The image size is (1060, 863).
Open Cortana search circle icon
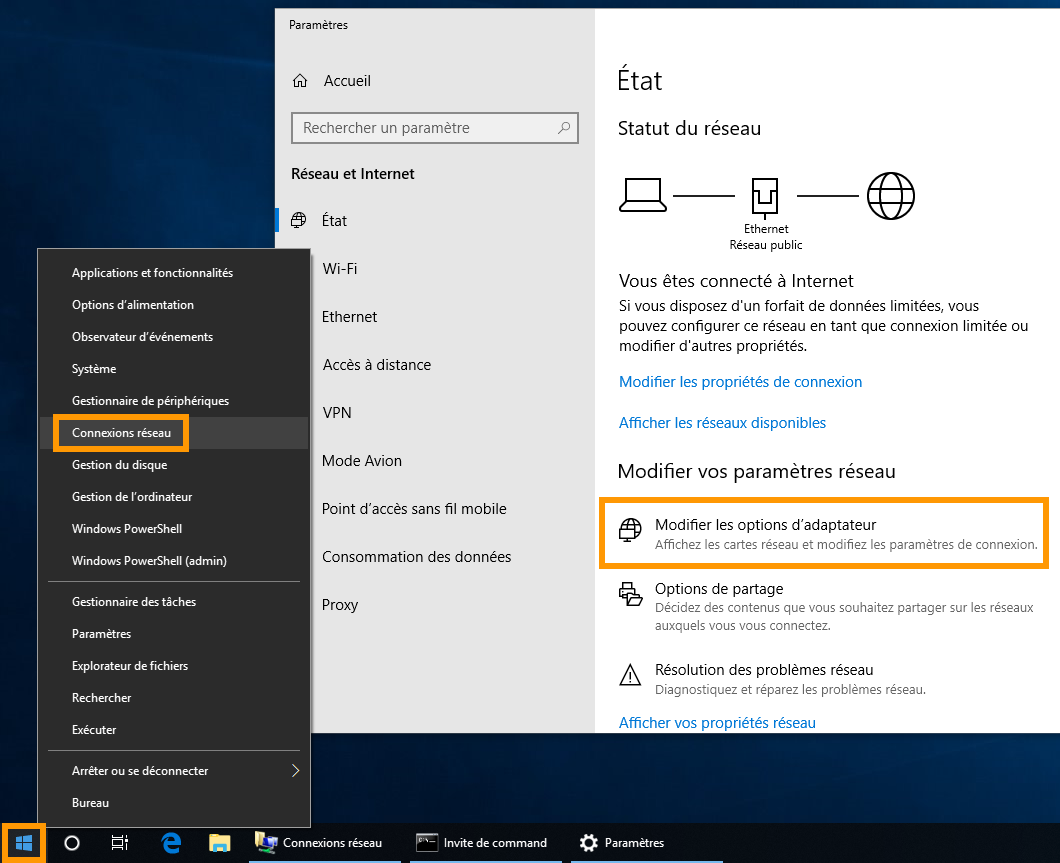coord(72,843)
